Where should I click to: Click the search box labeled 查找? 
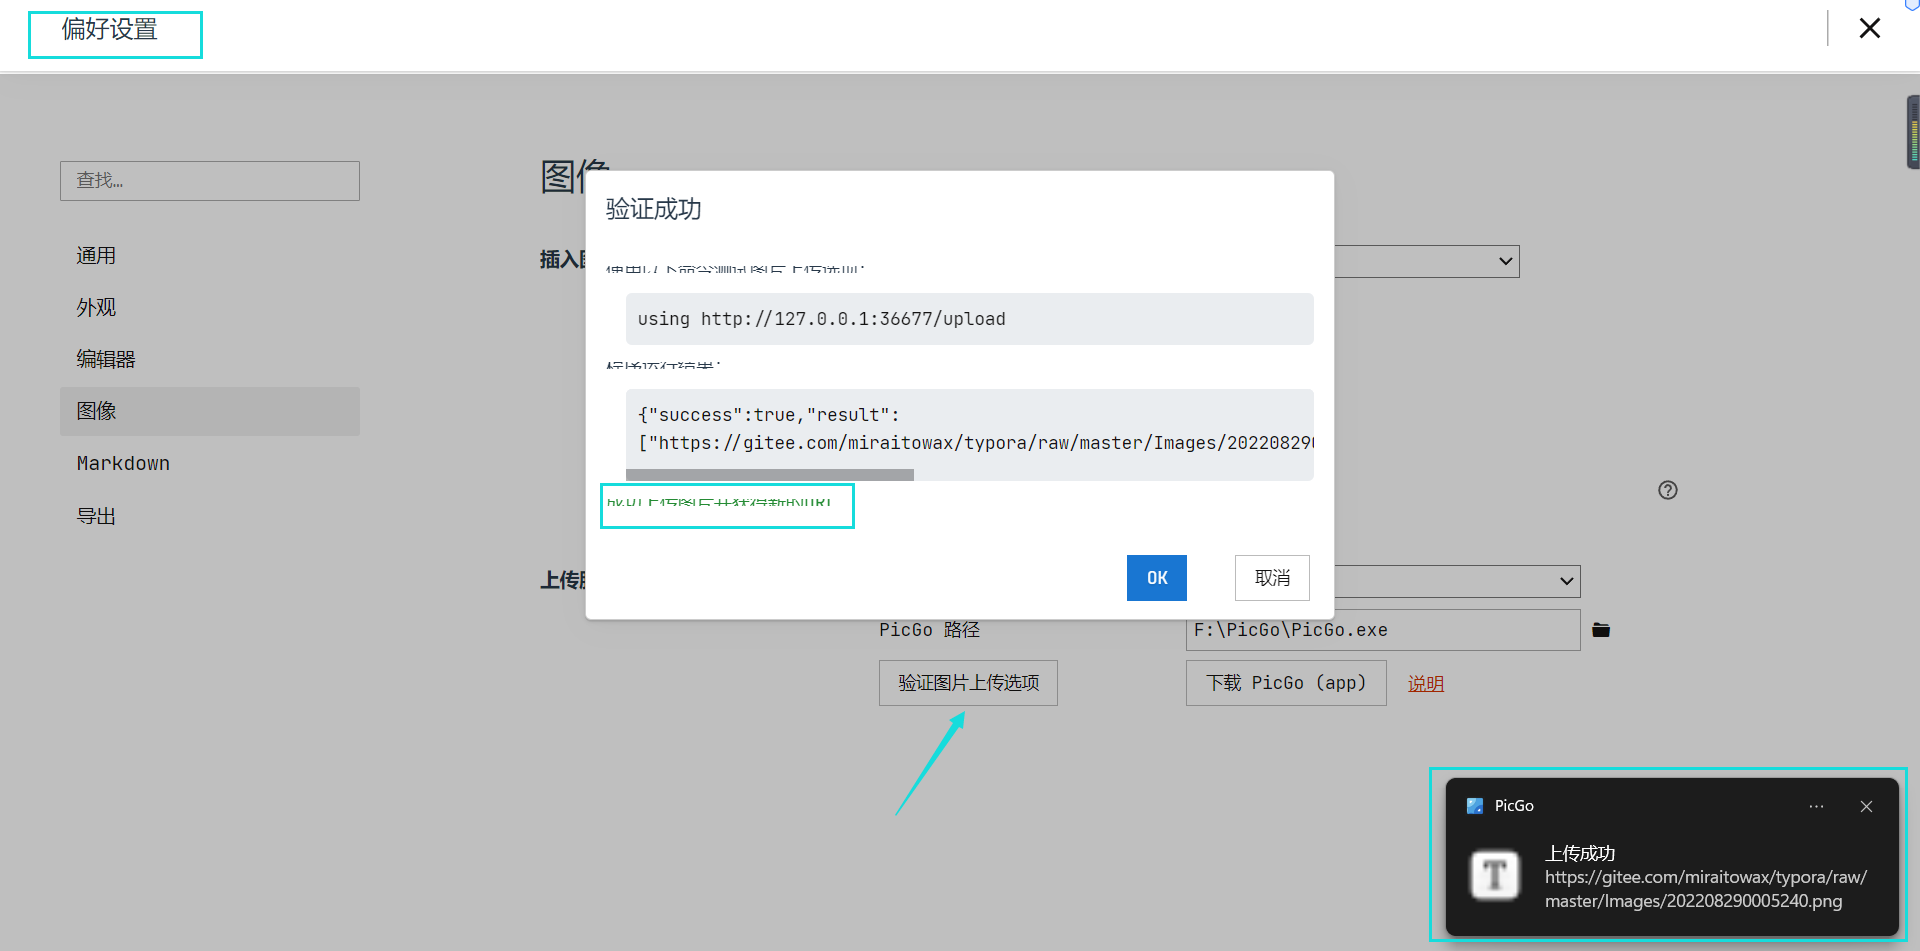(210, 181)
